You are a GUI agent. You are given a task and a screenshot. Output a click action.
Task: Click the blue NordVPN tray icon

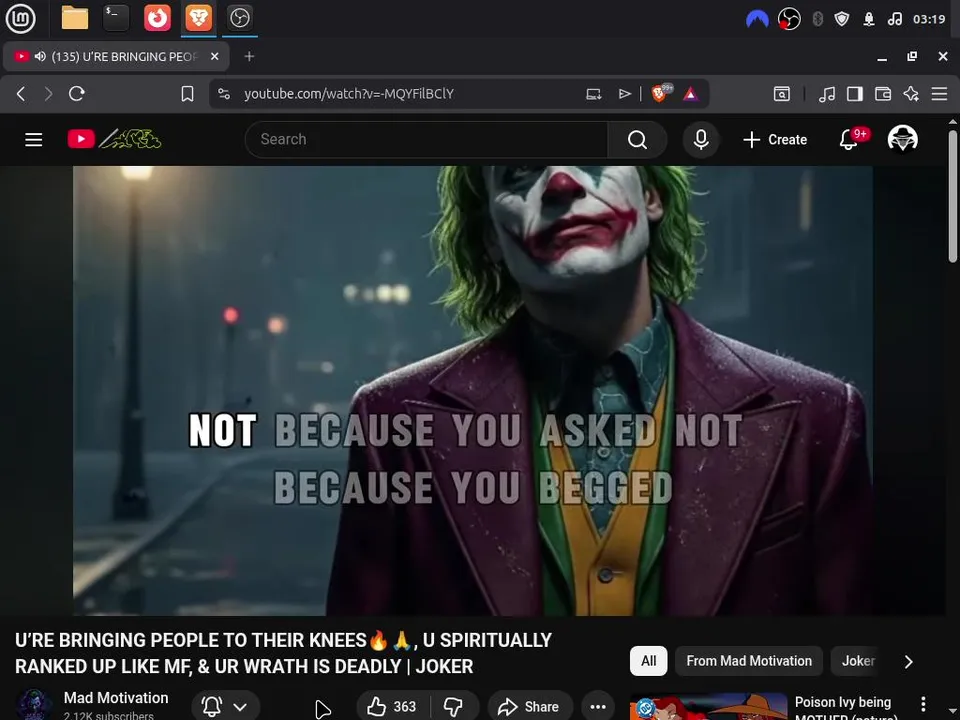coord(757,20)
